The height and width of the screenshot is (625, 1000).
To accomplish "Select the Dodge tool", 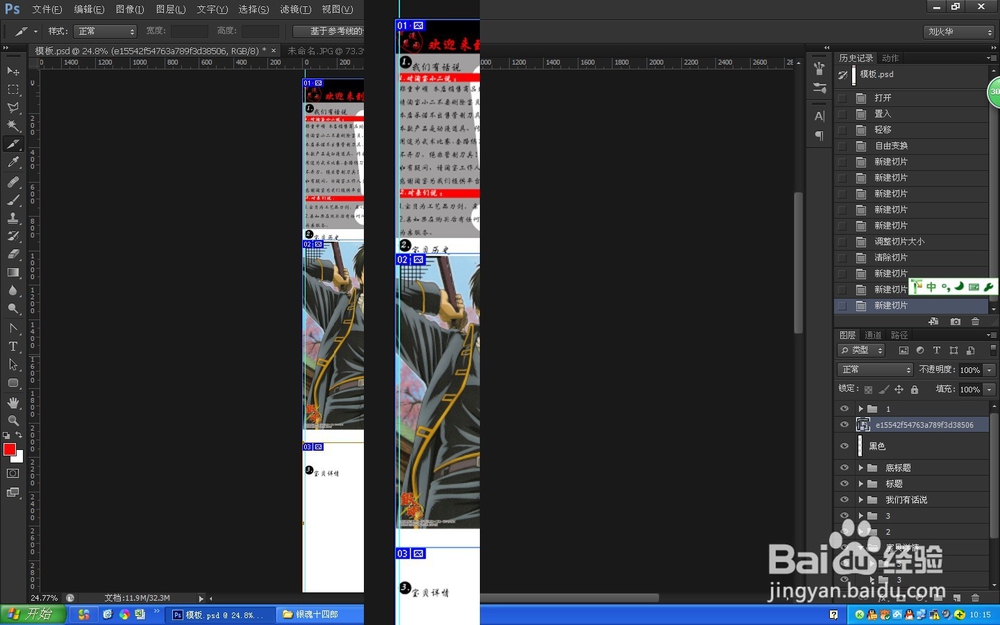I will pyautogui.click(x=13, y=309).
